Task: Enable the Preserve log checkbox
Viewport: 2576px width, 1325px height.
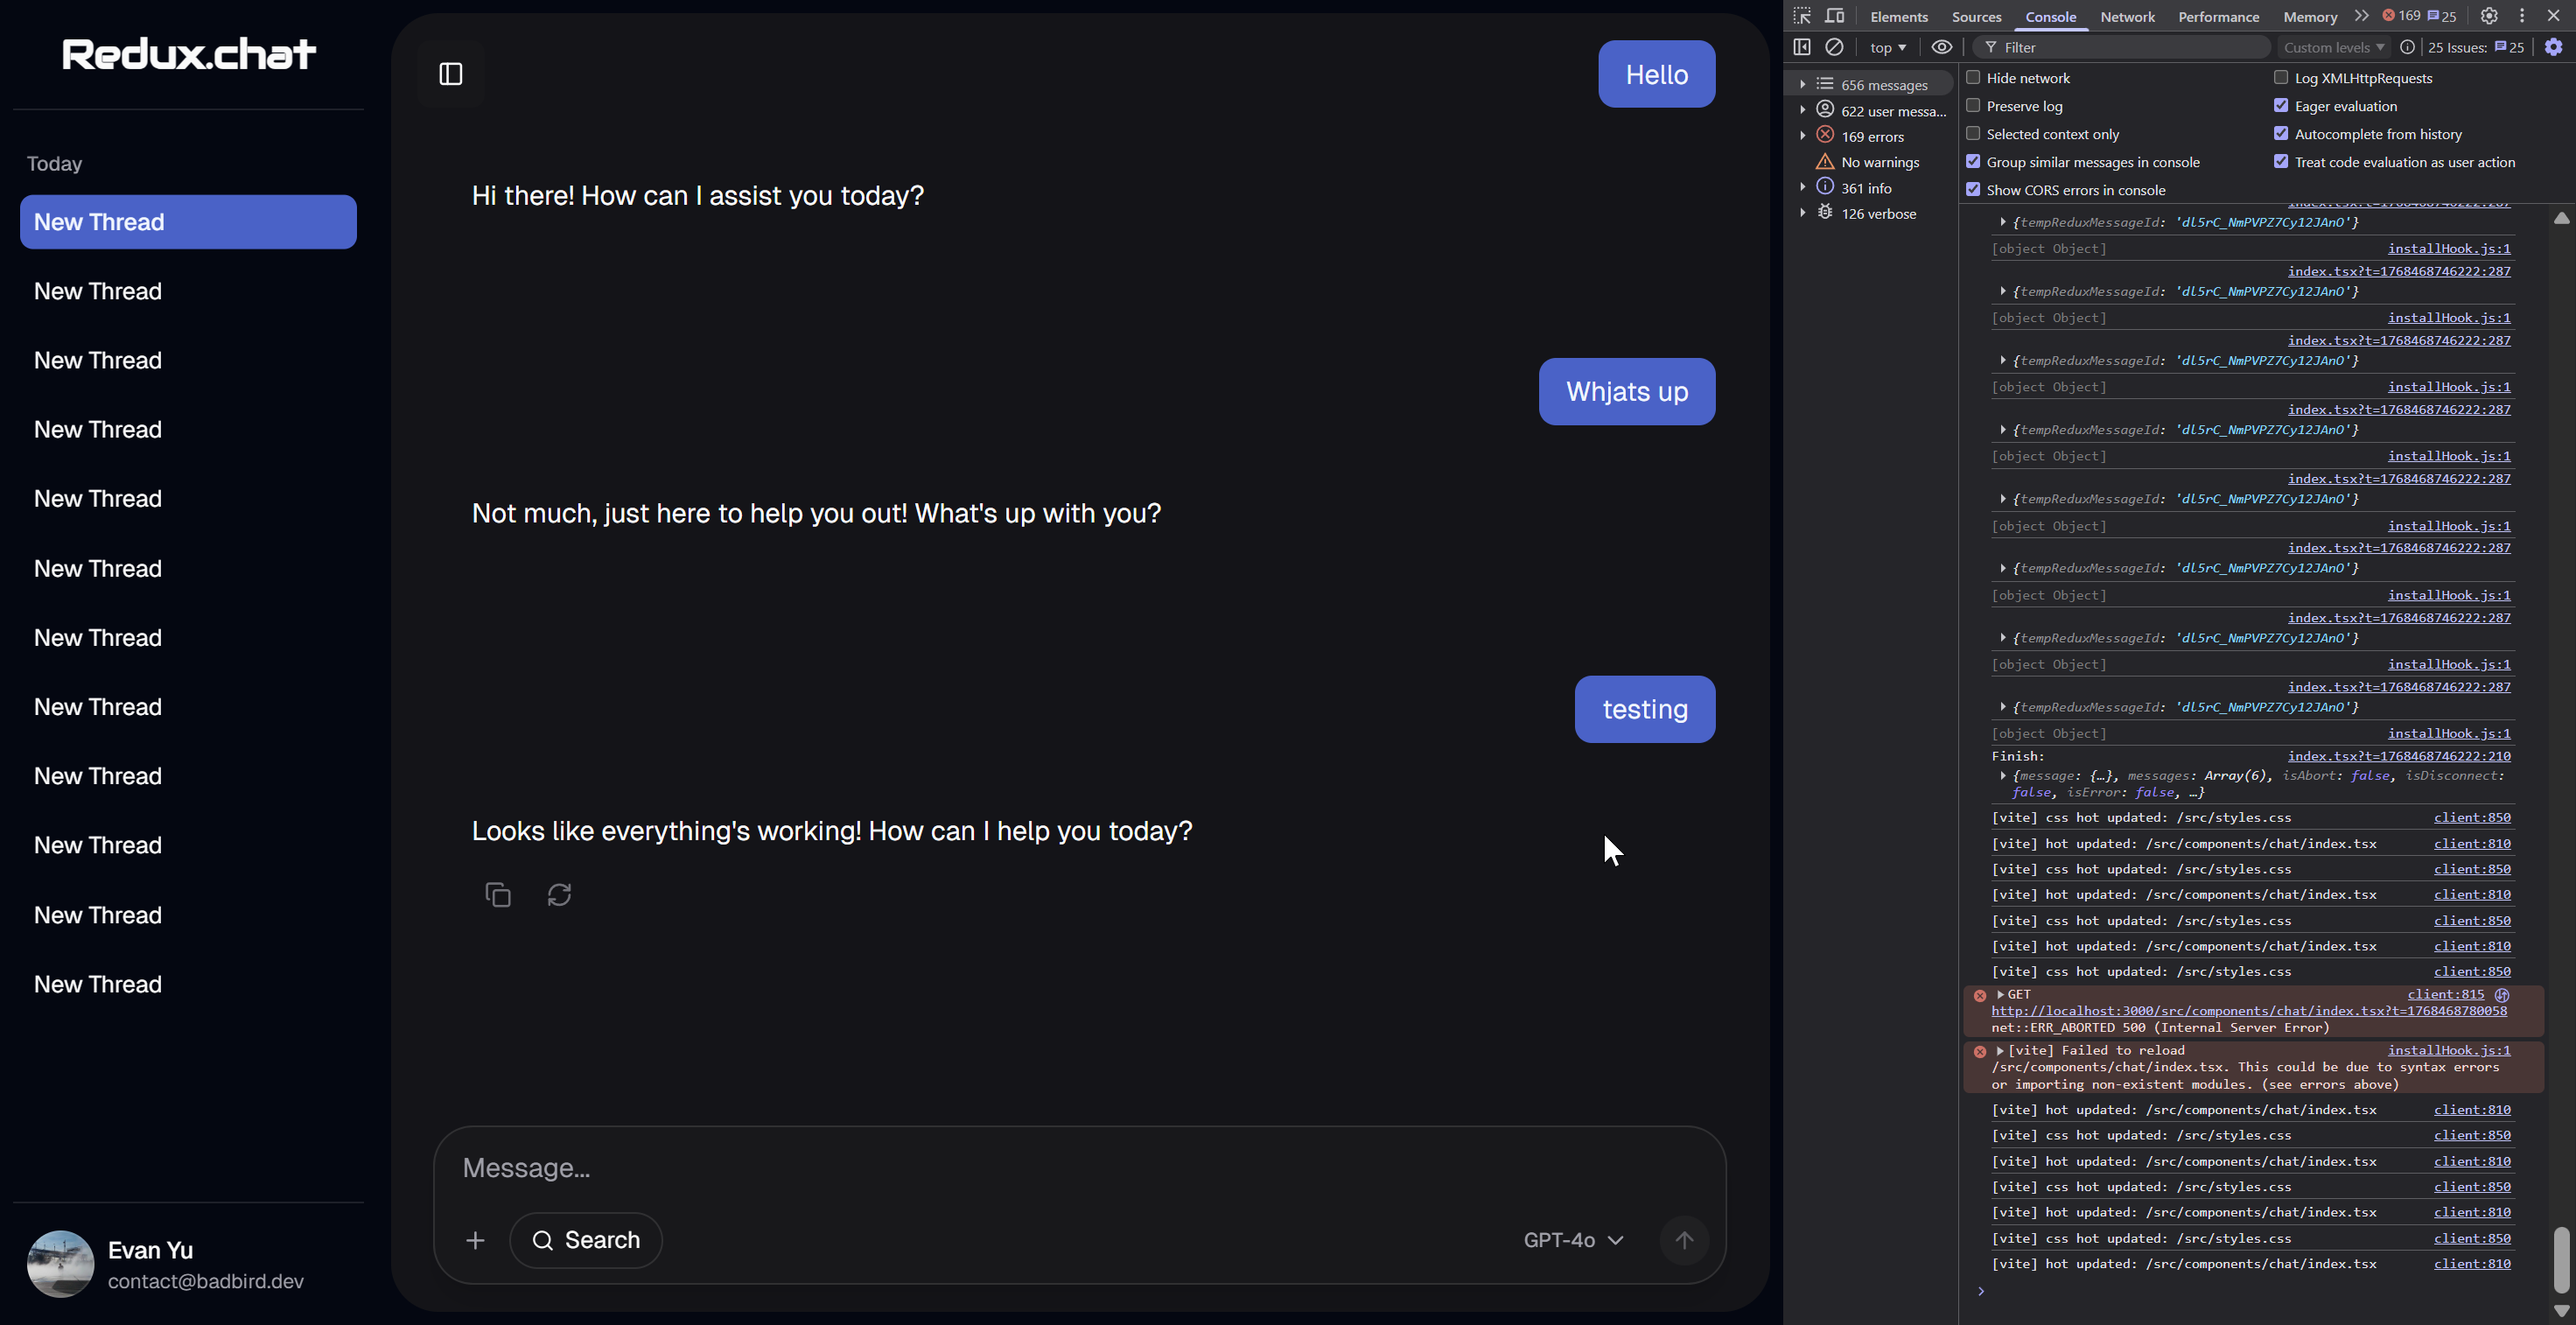Action: [1973, 106]
